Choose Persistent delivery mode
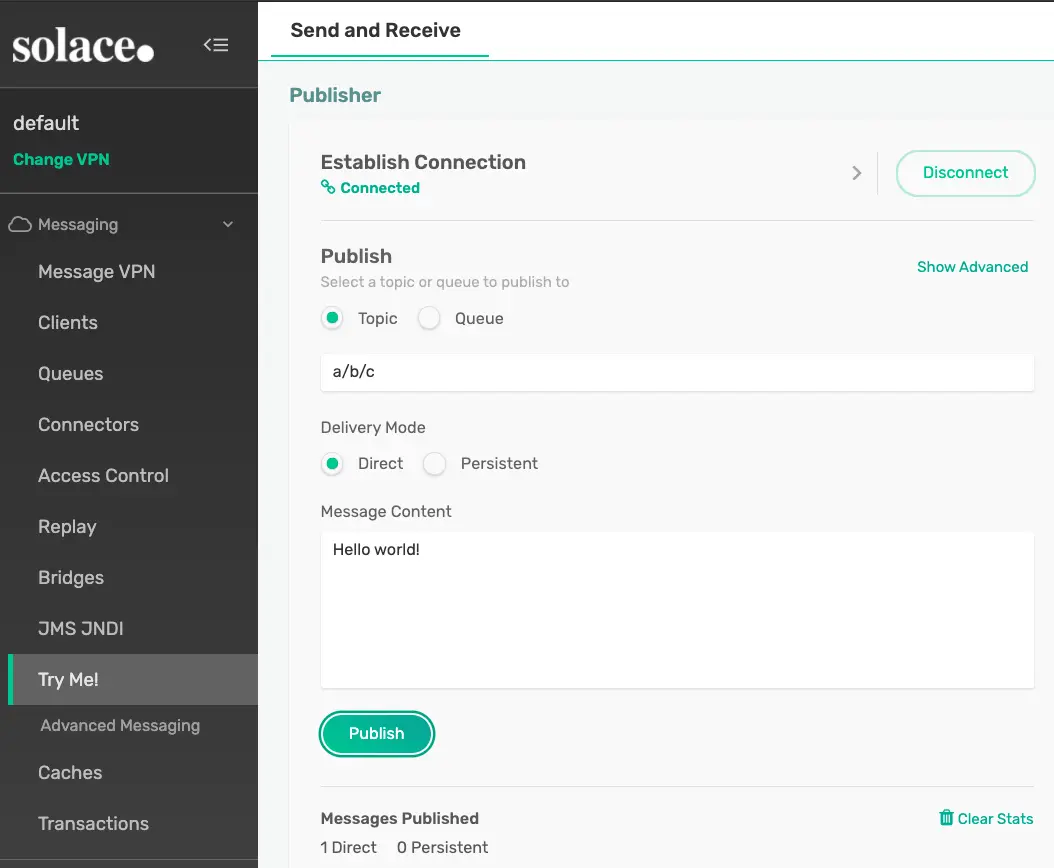 tap(434, 464)
